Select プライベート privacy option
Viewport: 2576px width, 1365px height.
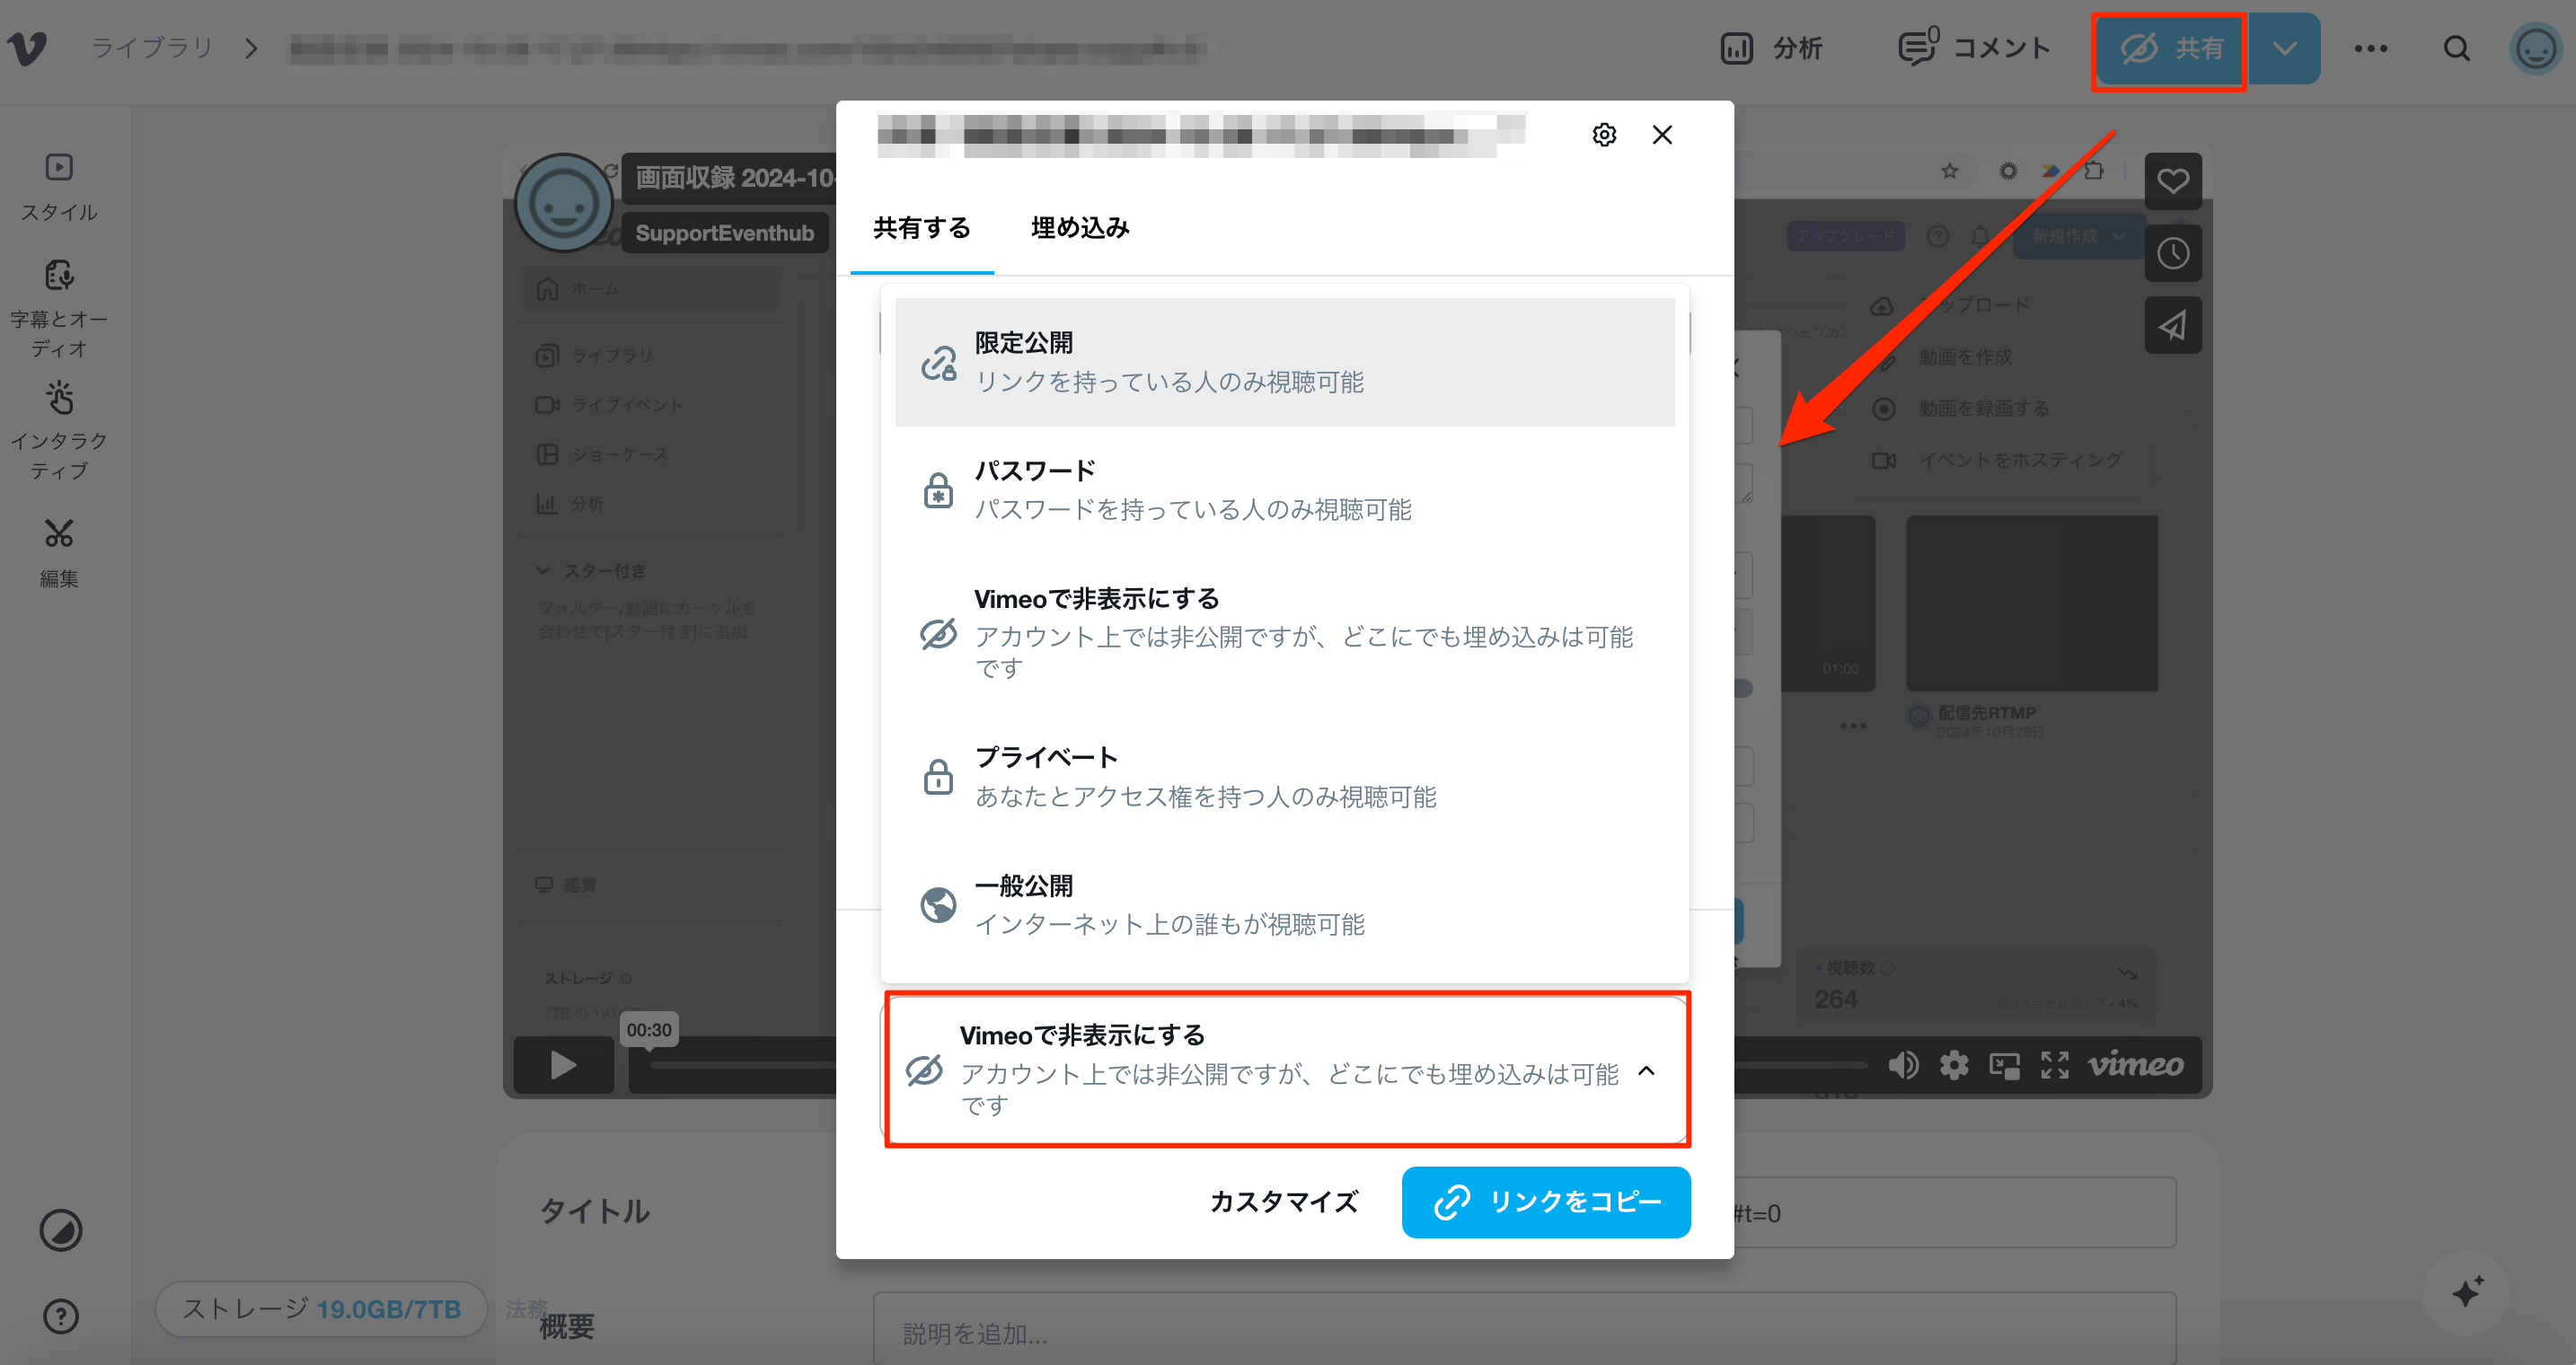pos(1284,776)
